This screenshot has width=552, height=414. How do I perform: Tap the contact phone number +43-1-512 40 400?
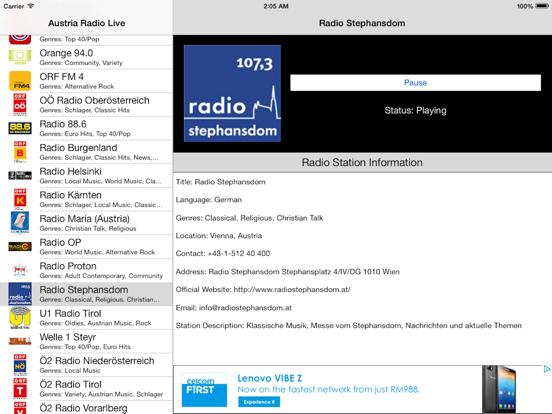coord(239,253)
